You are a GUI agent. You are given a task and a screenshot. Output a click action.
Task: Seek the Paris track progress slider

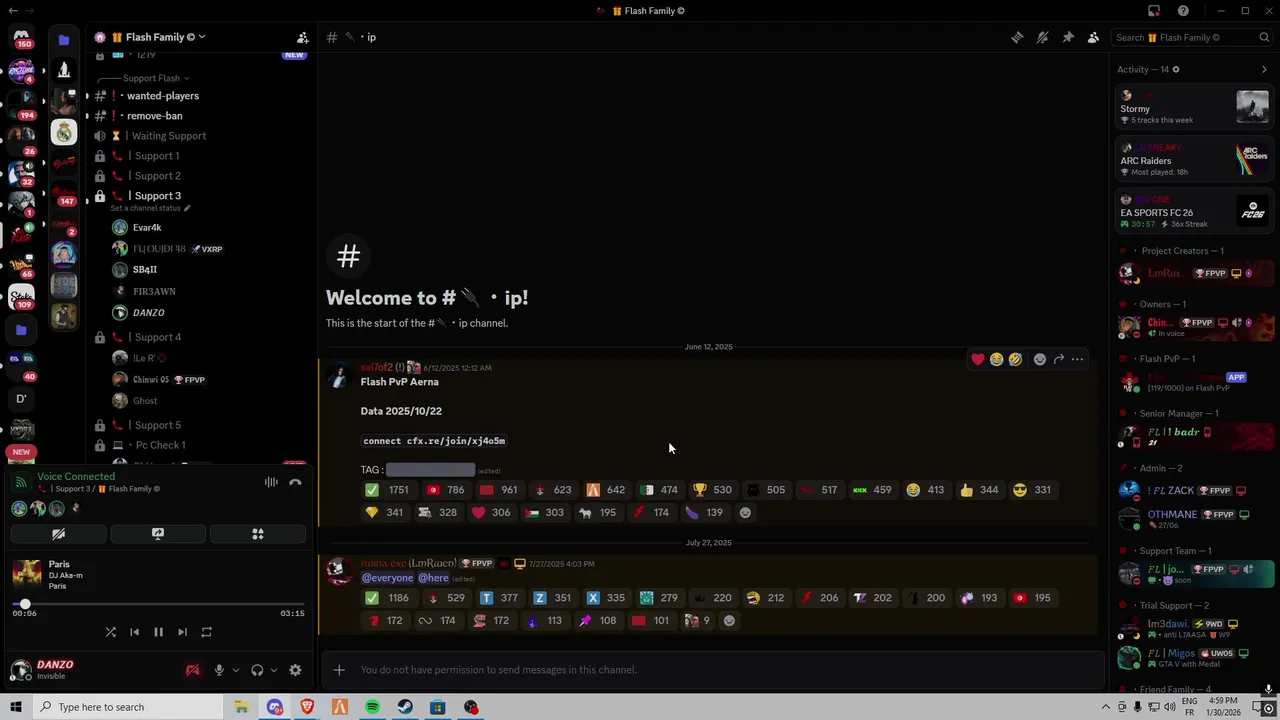click(x=158, y=604)
